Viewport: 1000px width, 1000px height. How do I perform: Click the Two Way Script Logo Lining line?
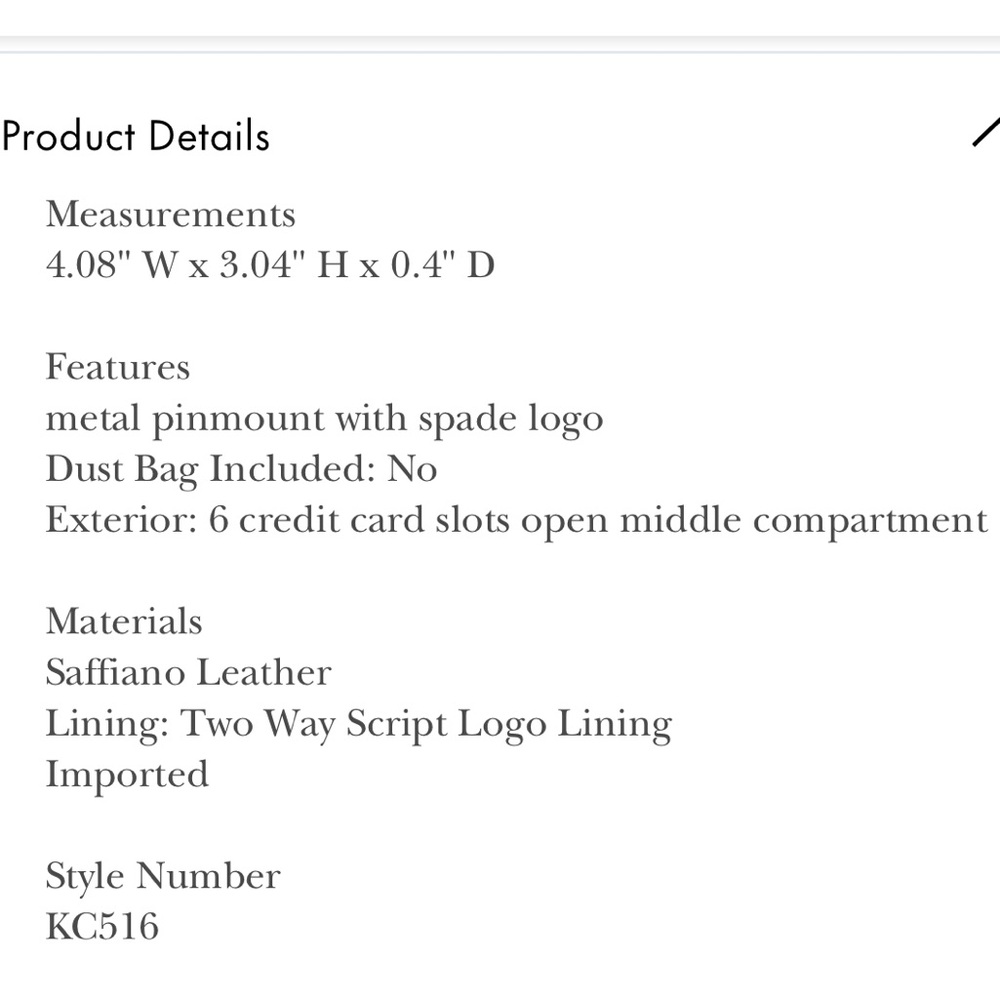coord(359,725)
